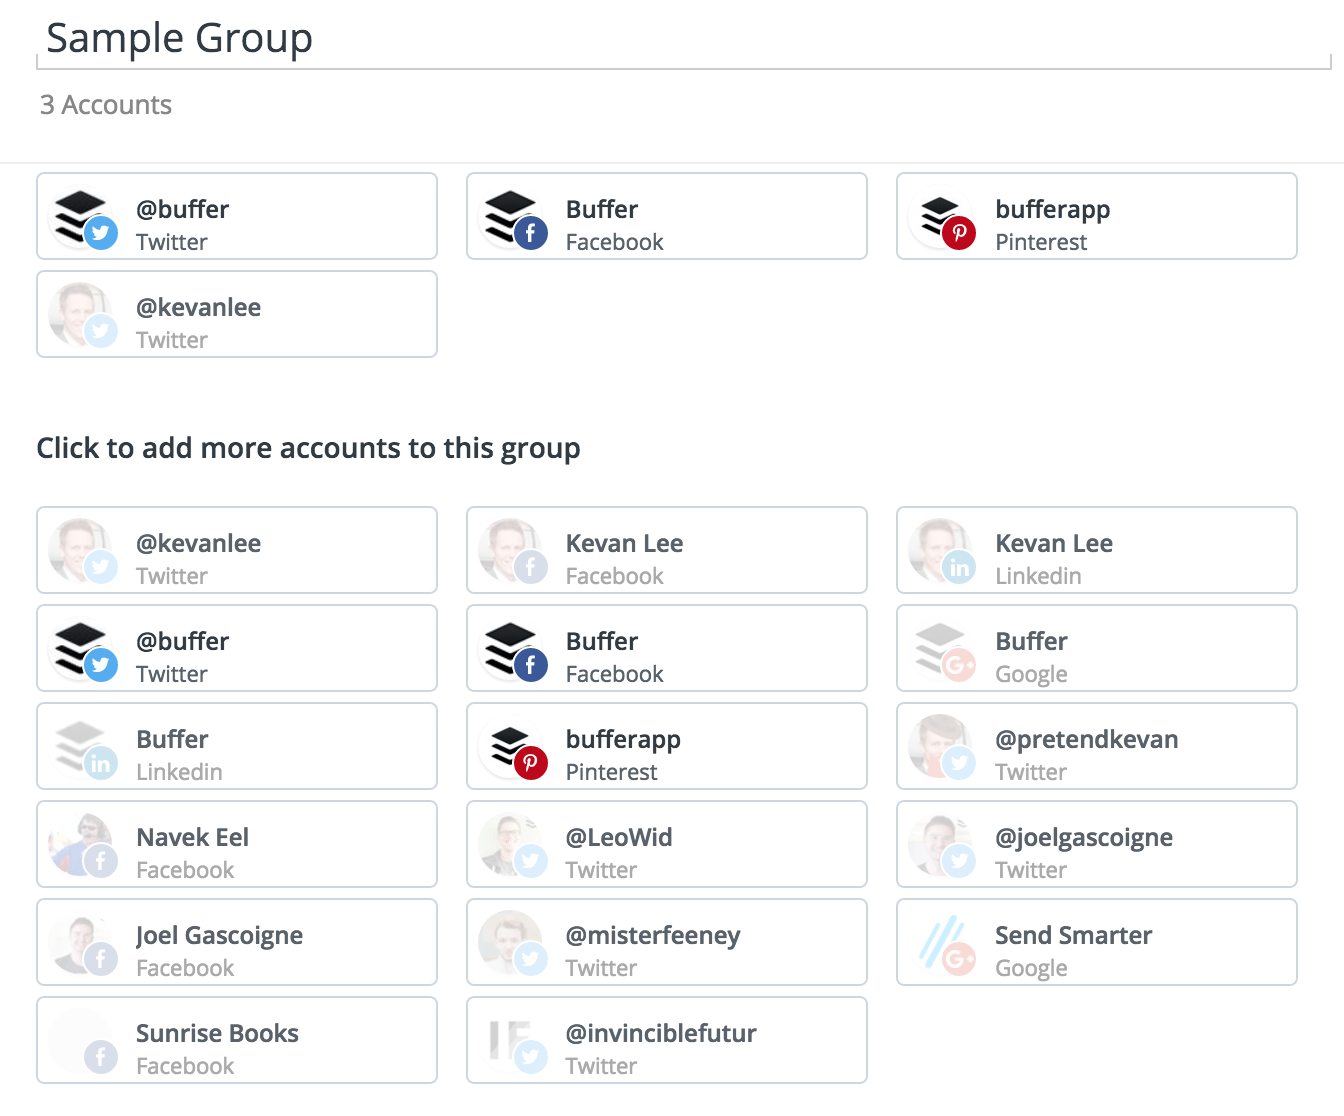Click the Facebook badge on the Buffer card
The height and width of the screenshot is (1116, 1344).
[531, 233]
